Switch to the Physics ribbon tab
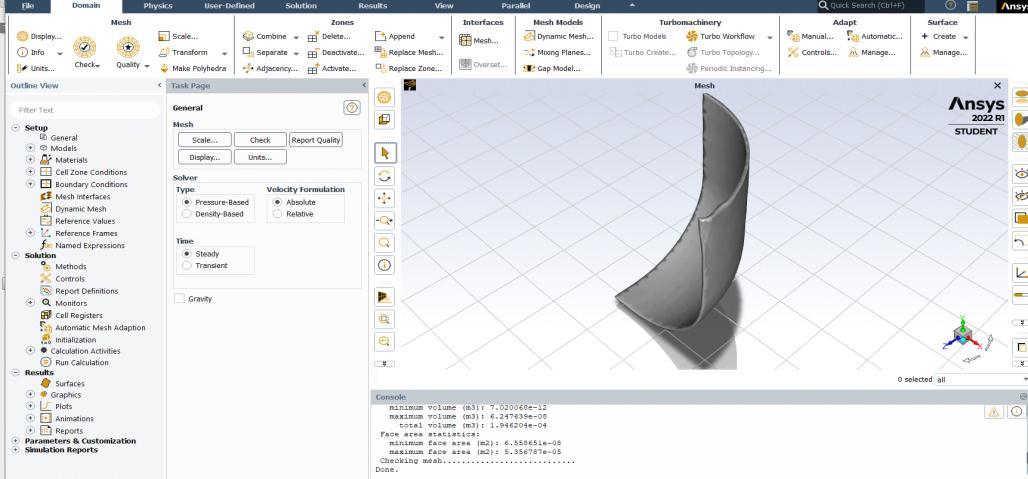Viewport: 1028px width, 479px height. click(x=158, y=6)
